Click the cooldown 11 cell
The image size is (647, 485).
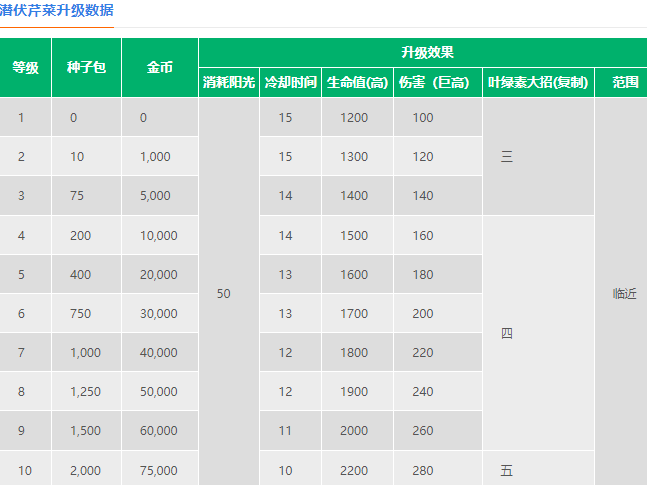290,431
